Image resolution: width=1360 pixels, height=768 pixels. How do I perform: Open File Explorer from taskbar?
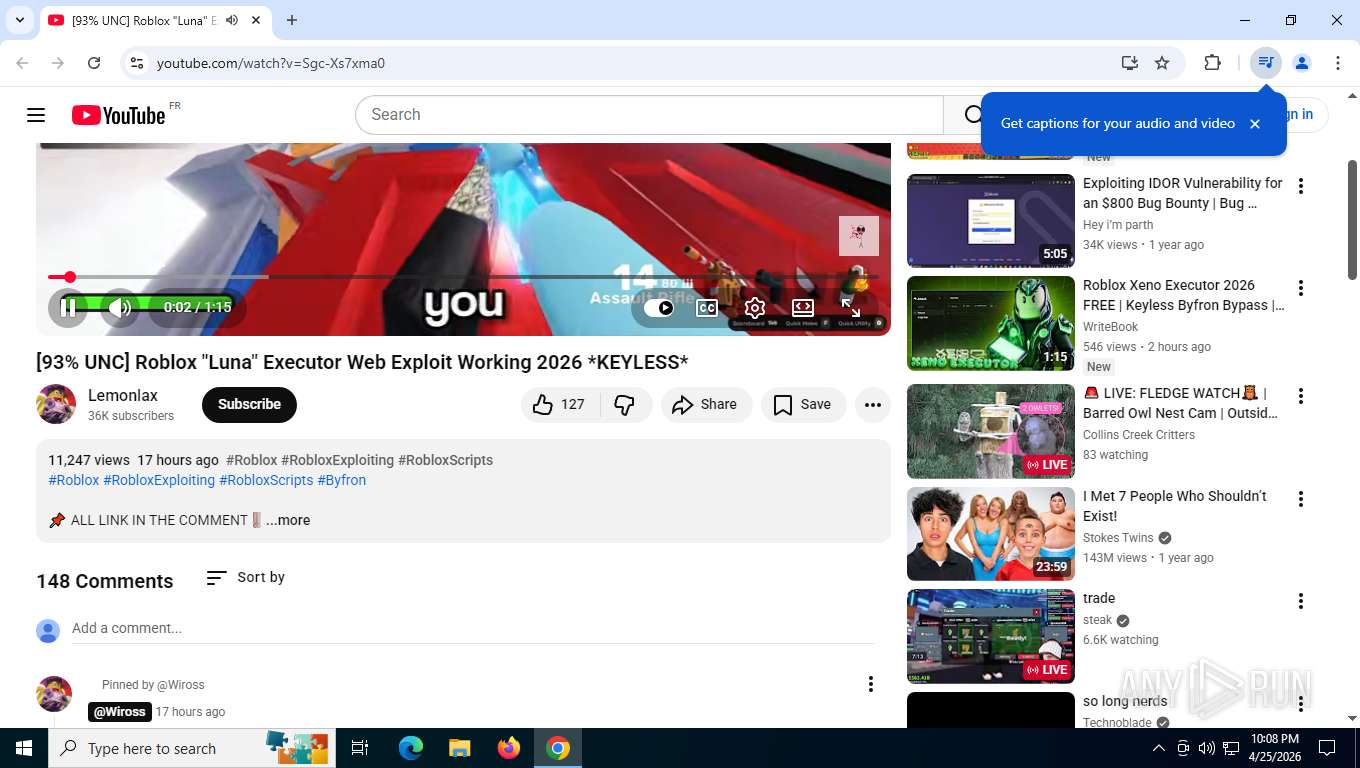point(459,748)
